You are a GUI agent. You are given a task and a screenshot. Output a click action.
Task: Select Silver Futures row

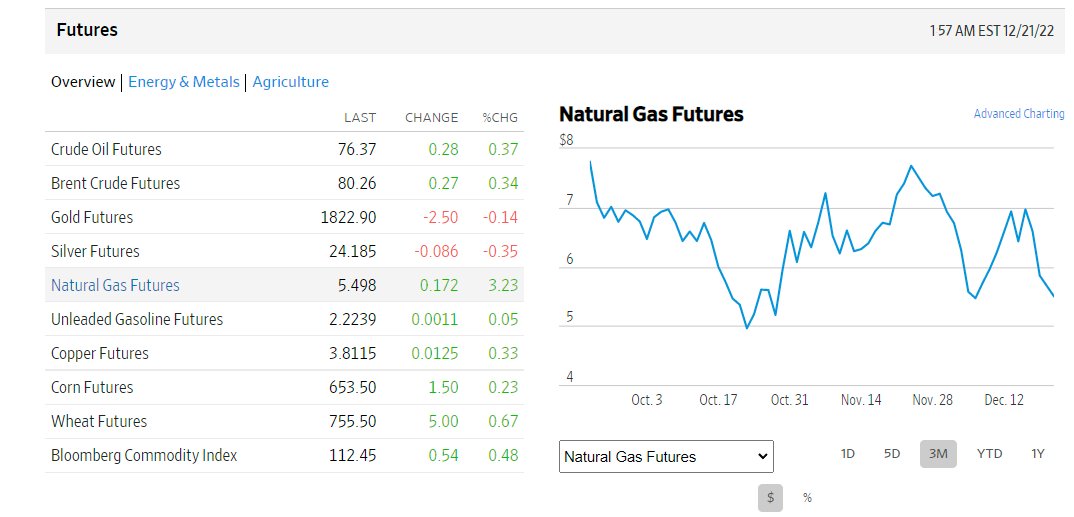pos(284,251)
